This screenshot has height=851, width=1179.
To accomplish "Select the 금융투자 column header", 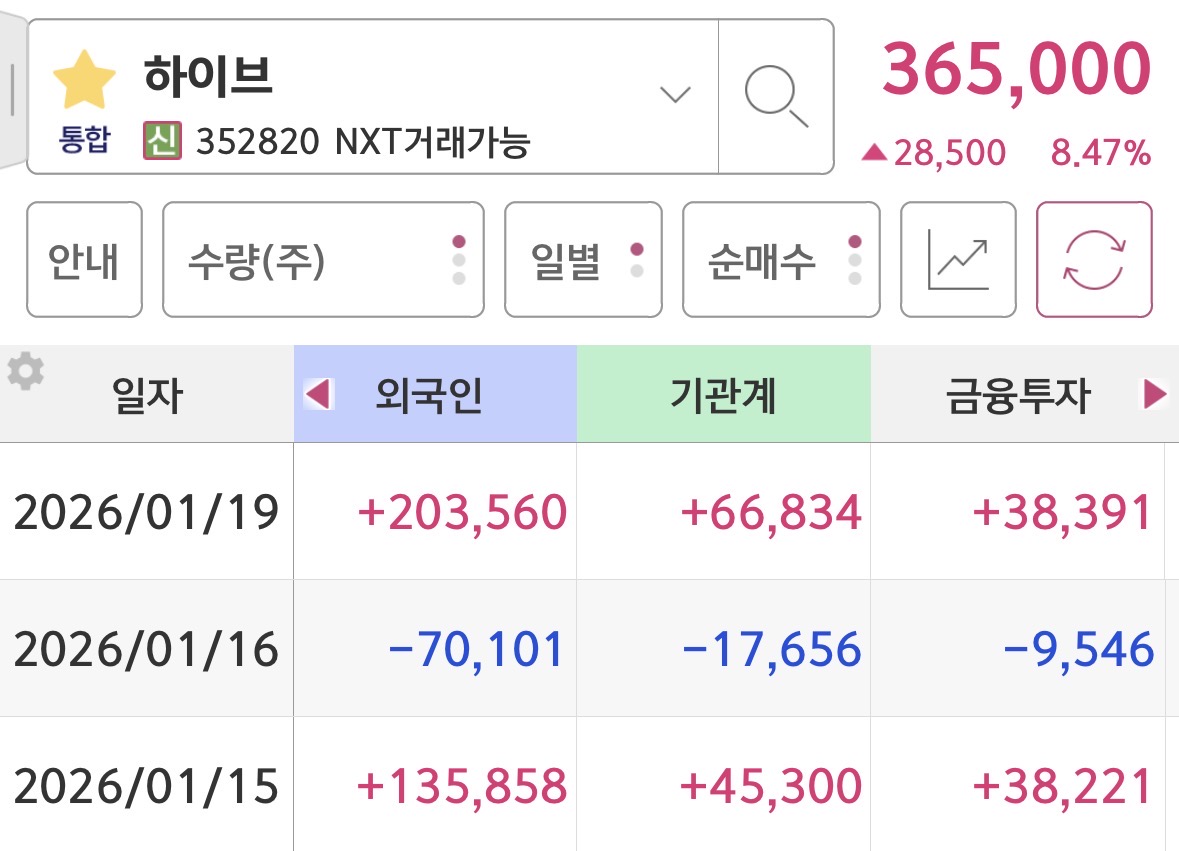I will click(x=1017, y=396).
